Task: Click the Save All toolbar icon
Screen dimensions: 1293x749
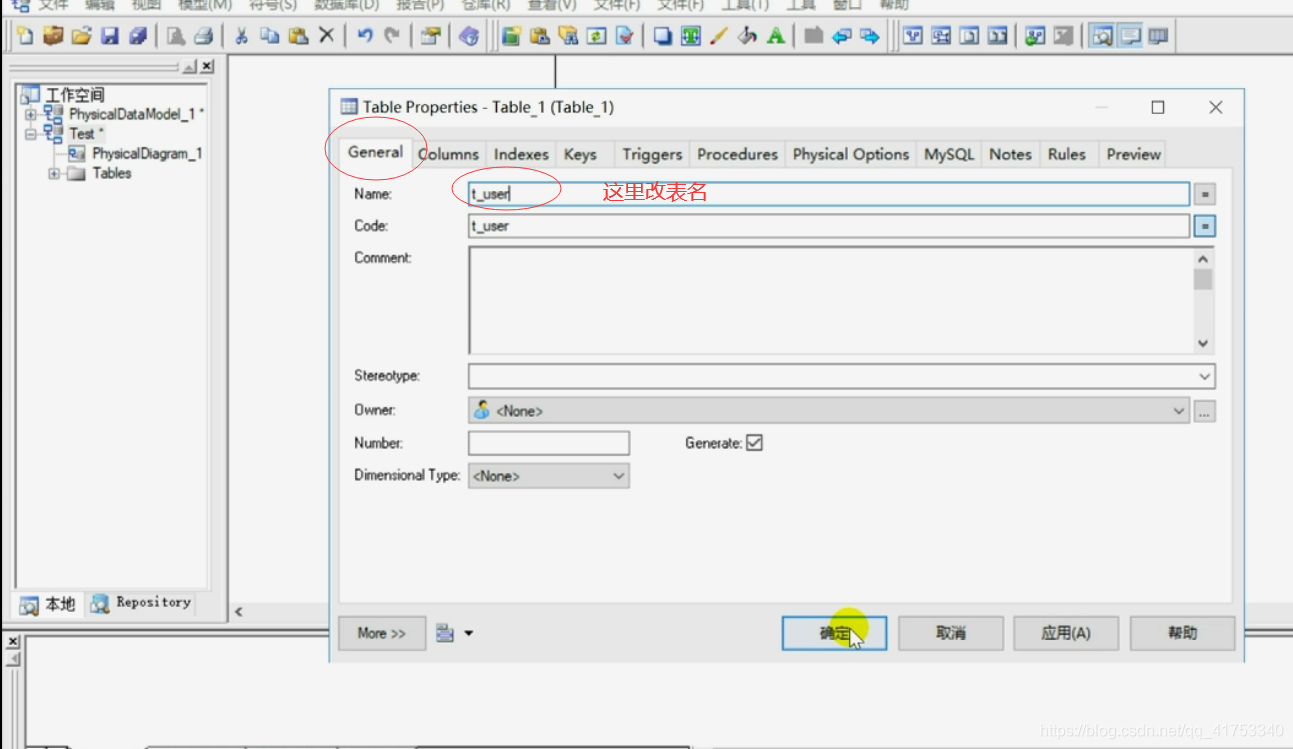Action: pos(138,36)
